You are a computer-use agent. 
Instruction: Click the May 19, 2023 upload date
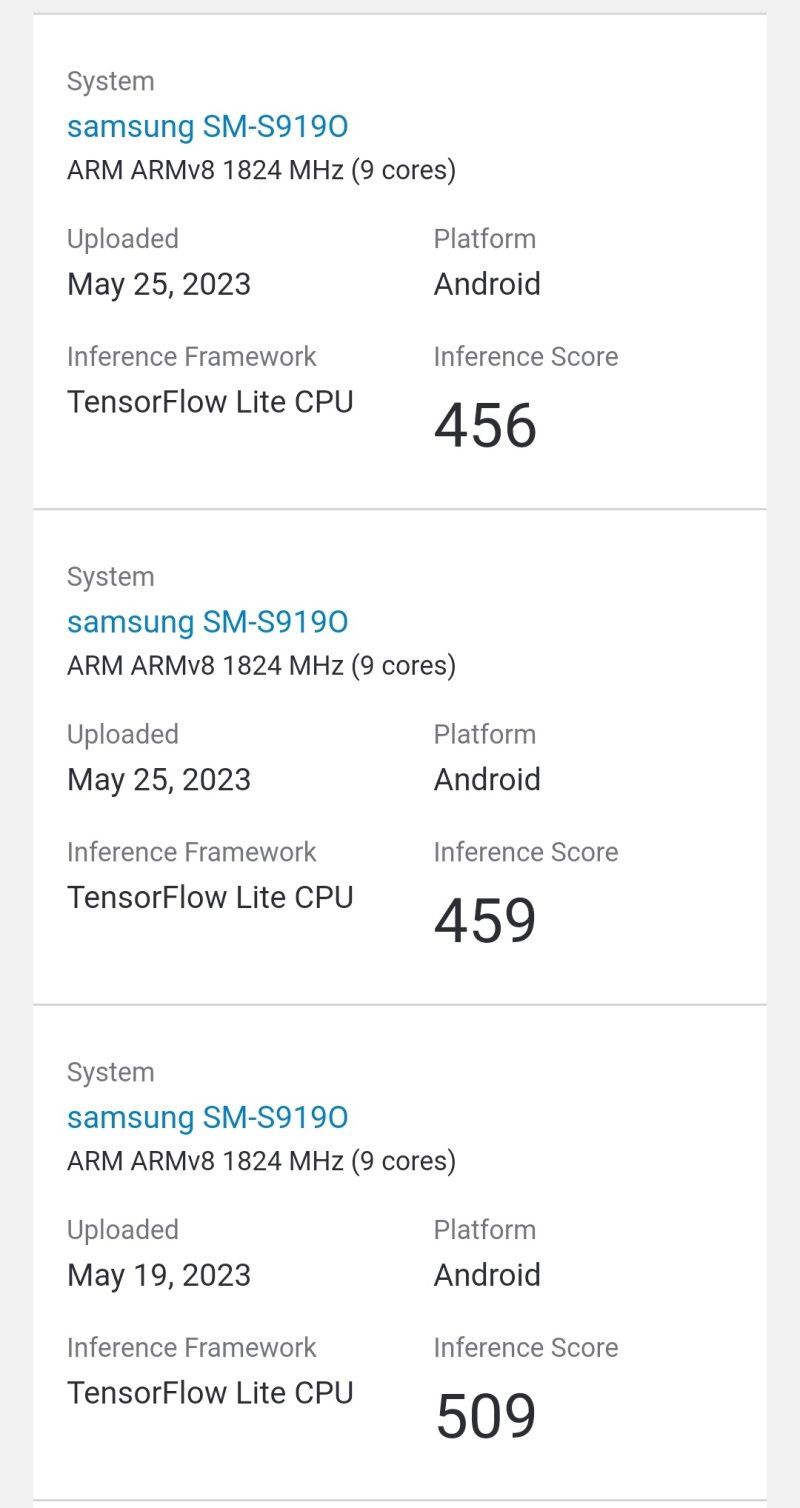point(159,1275)
